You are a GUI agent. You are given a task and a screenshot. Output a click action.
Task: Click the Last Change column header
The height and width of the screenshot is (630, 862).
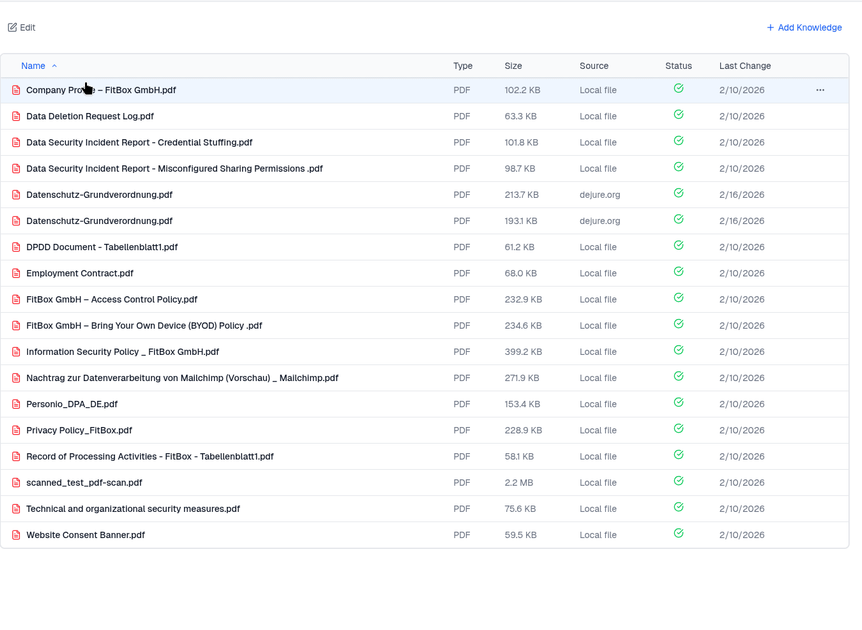744,65
